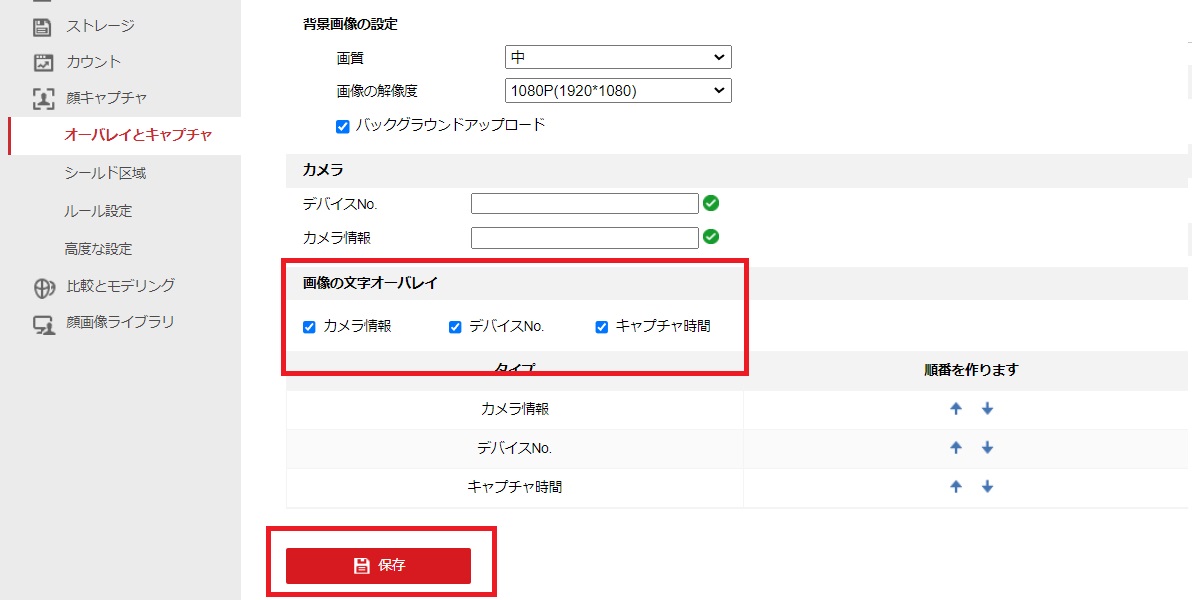Image resolution: width=1192 pixels, height=600 pixels.
Task: Open the 顔キャプチャ face capture icon
Action: click(x=41, y=98)
